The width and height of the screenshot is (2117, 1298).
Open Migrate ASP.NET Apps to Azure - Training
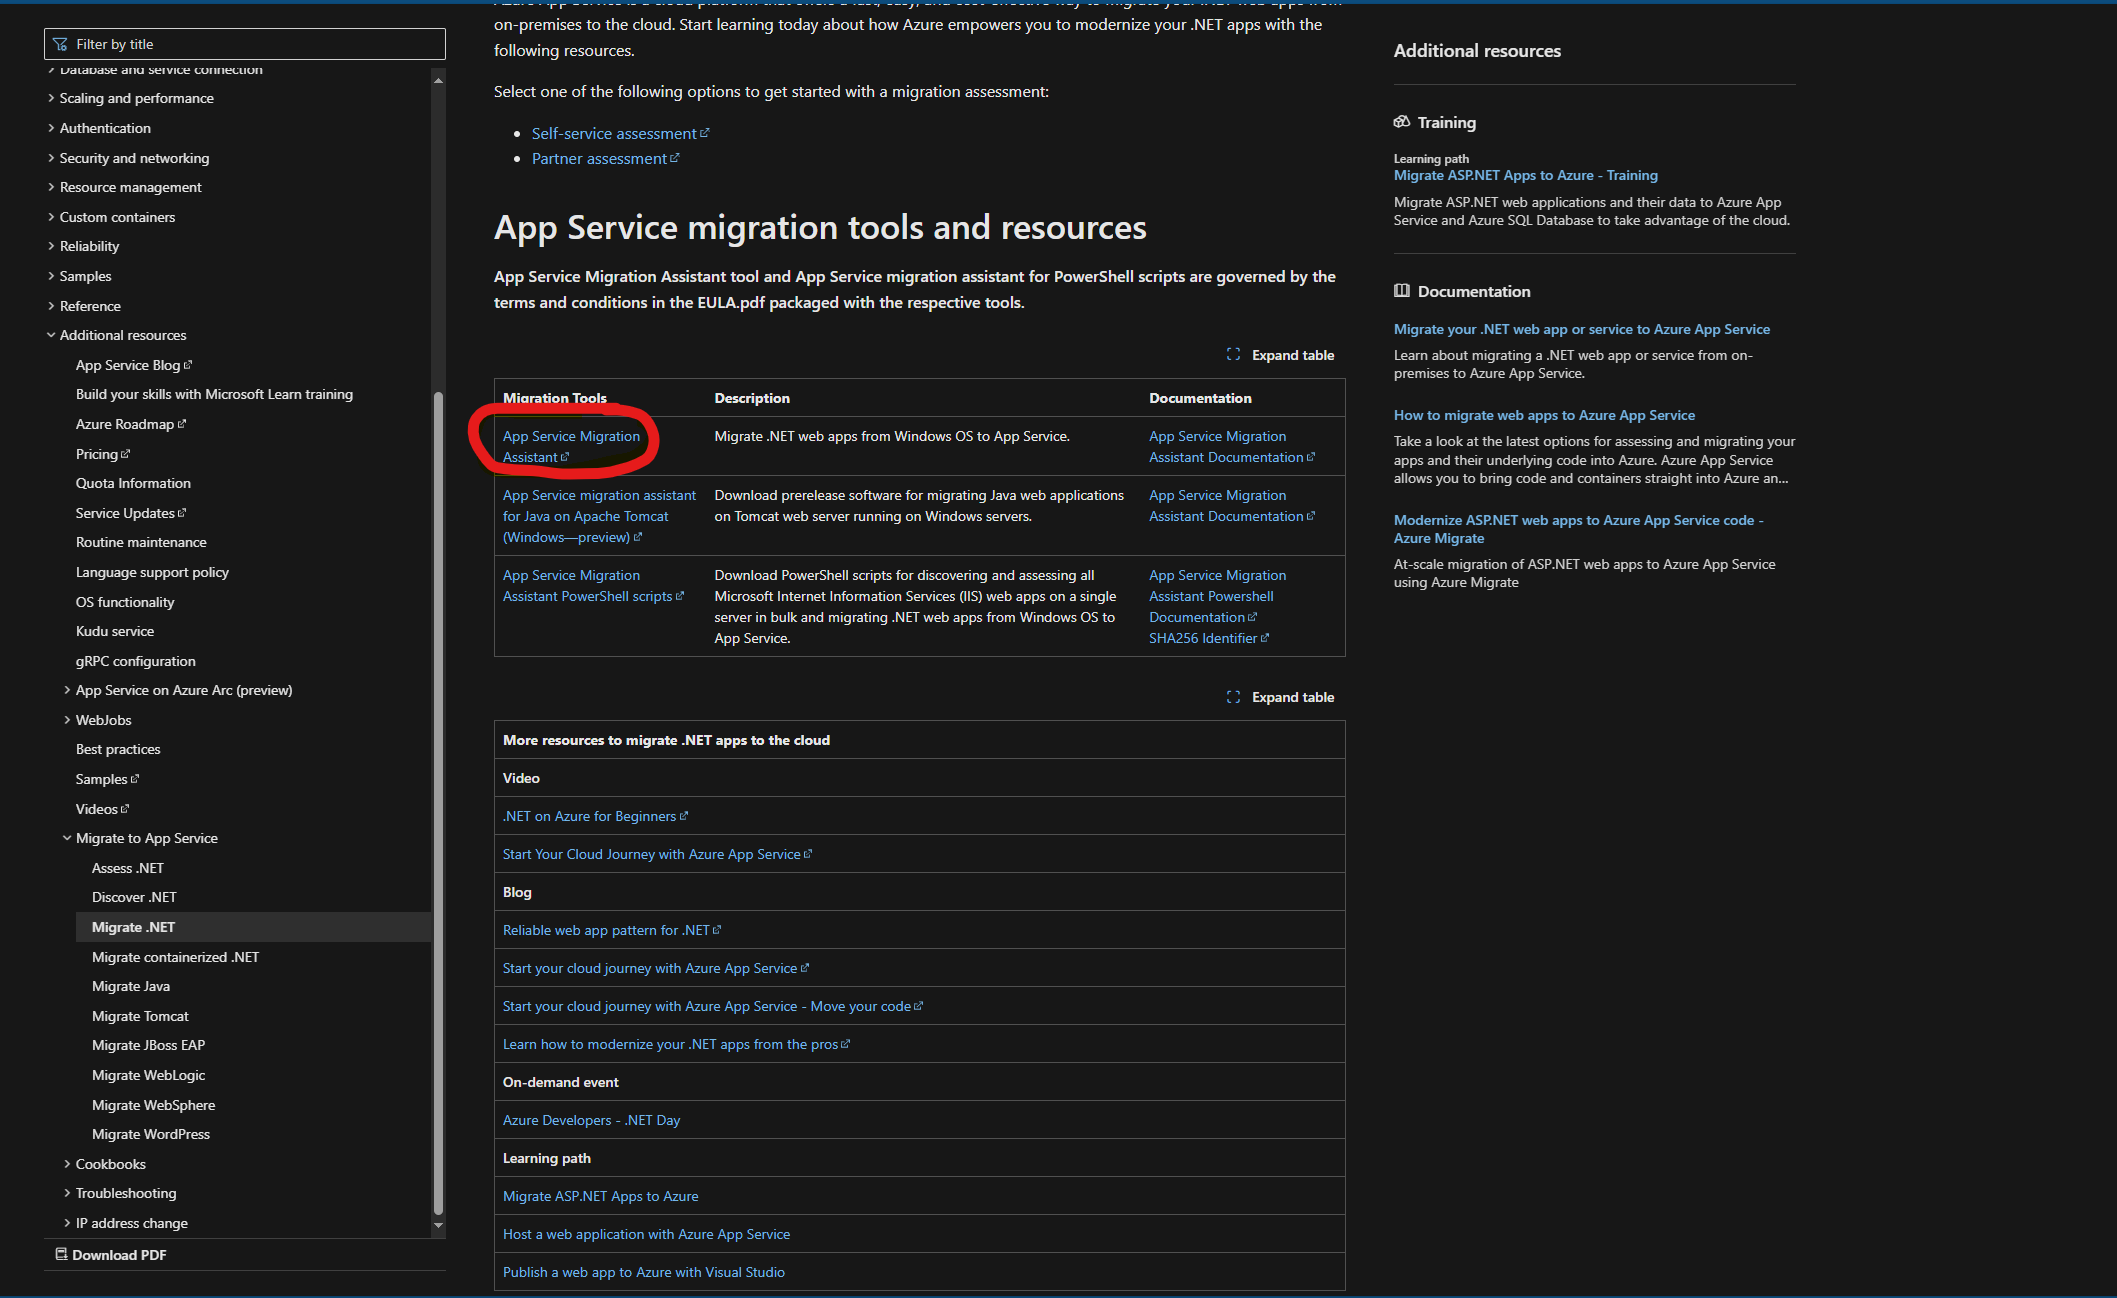click(x=1525, y=175)
